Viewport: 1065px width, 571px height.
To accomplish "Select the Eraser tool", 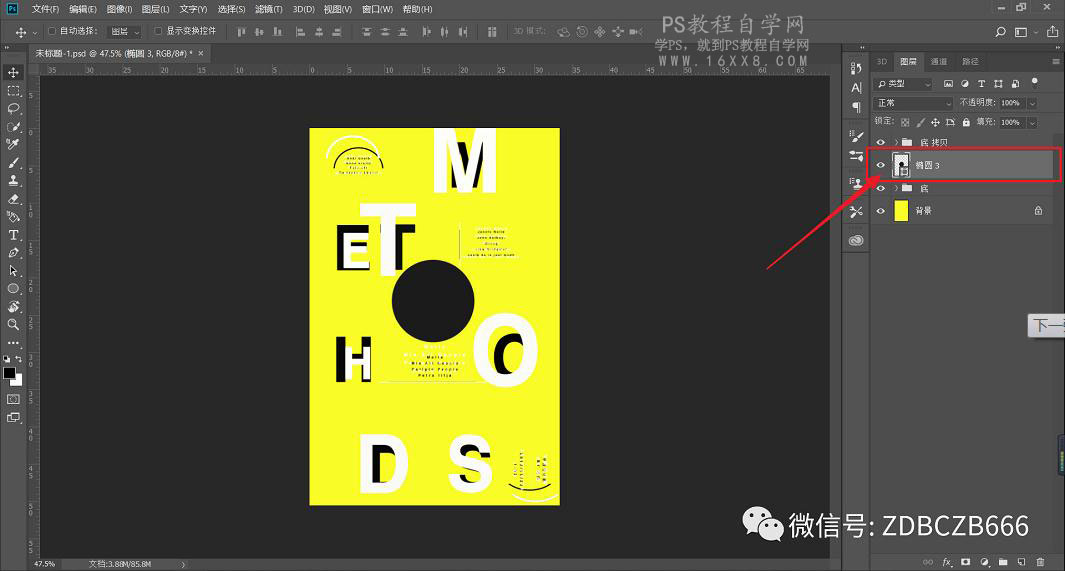I will pyautogui.click(x=13, y=199).
